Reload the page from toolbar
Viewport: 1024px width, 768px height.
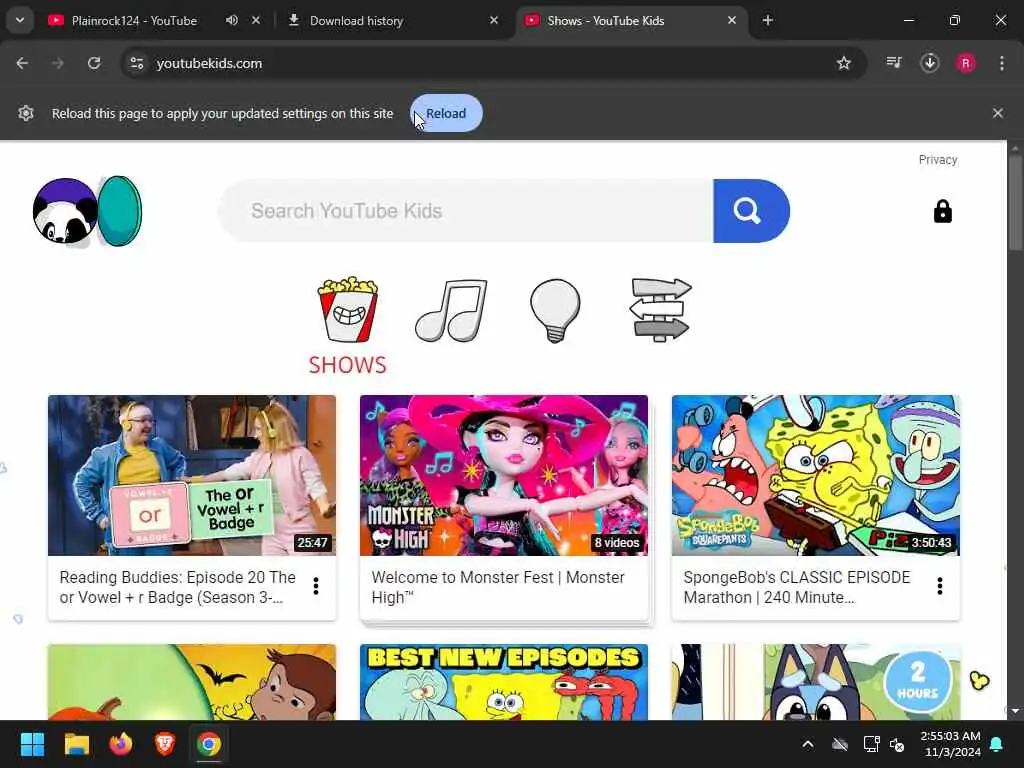[x=94, y=63]
